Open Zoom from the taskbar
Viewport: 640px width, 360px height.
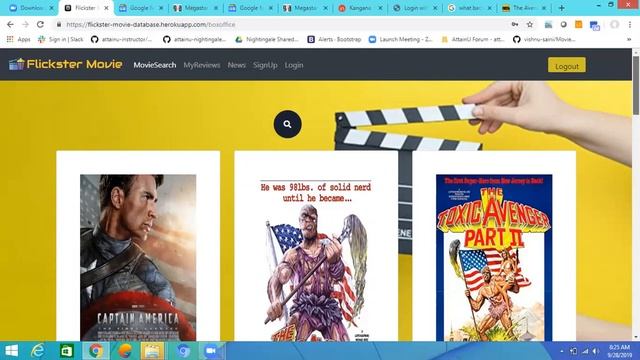click(211, 351)
